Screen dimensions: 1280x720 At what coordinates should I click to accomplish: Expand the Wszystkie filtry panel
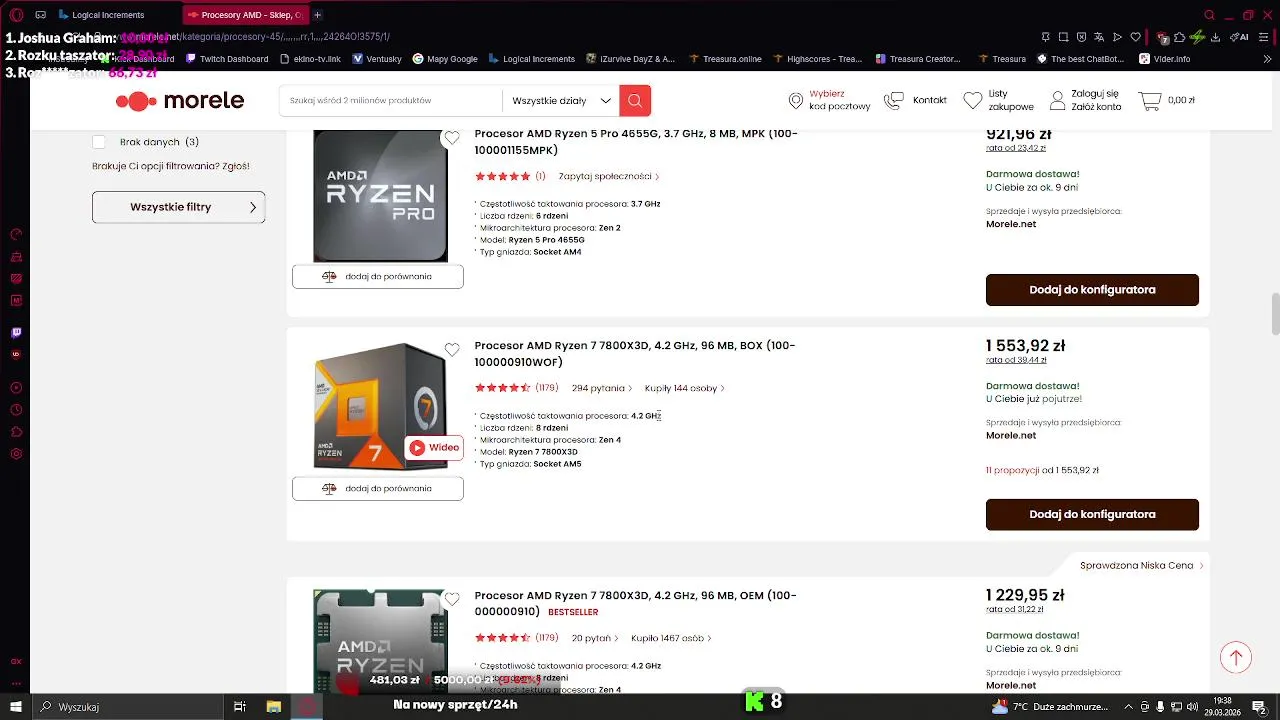coord(178,207)
